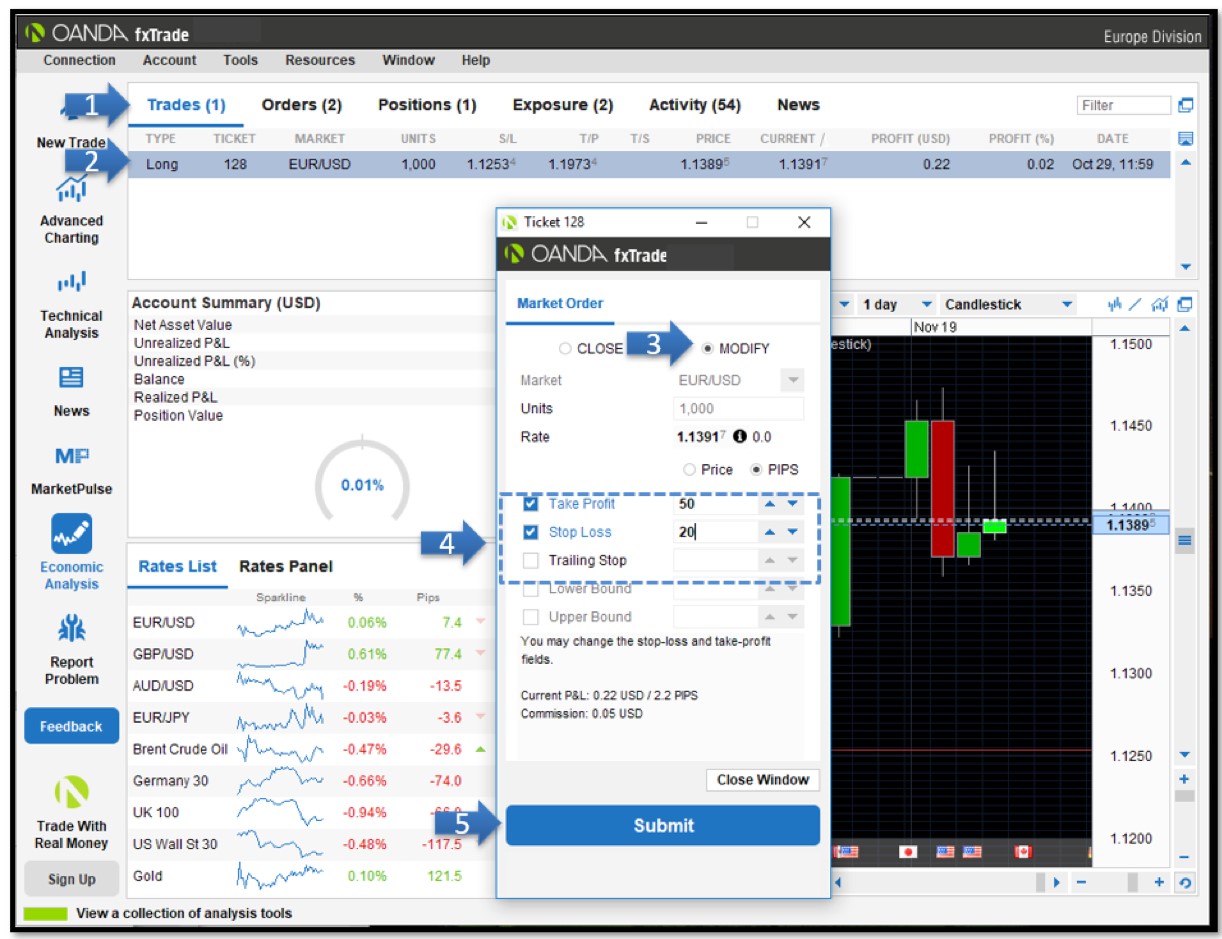Click the Feedback button

coord(71,727)
